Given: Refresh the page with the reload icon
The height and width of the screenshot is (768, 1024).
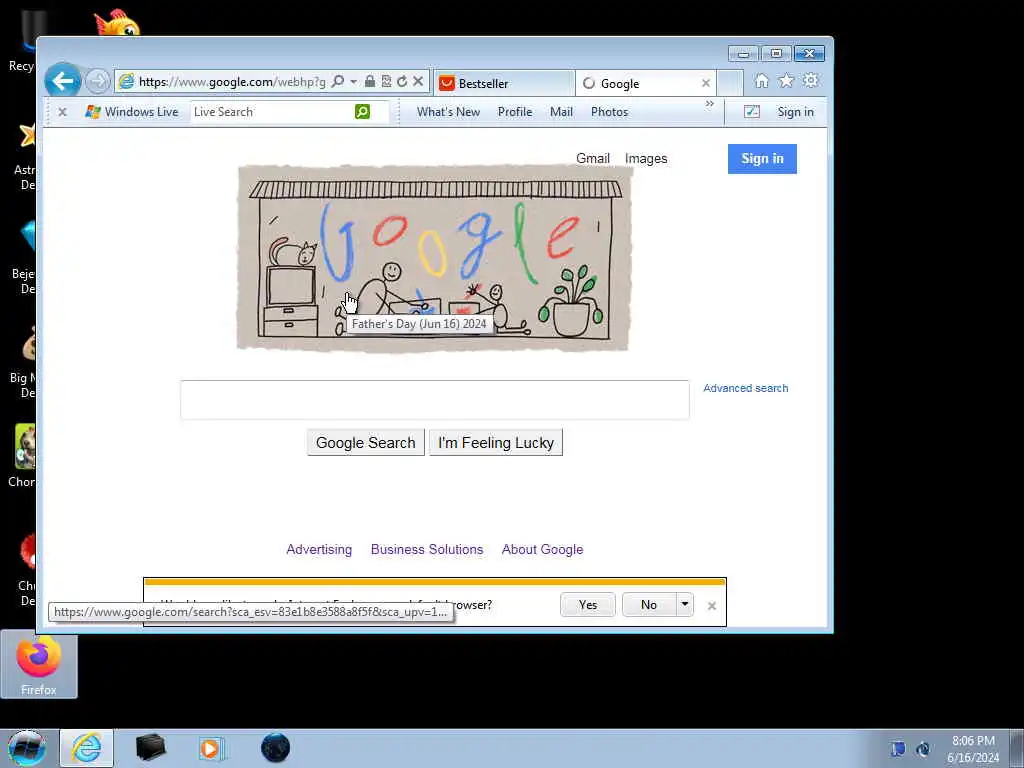Looking at the screenshot, I should pyautogui.click(x=402, y=82).
